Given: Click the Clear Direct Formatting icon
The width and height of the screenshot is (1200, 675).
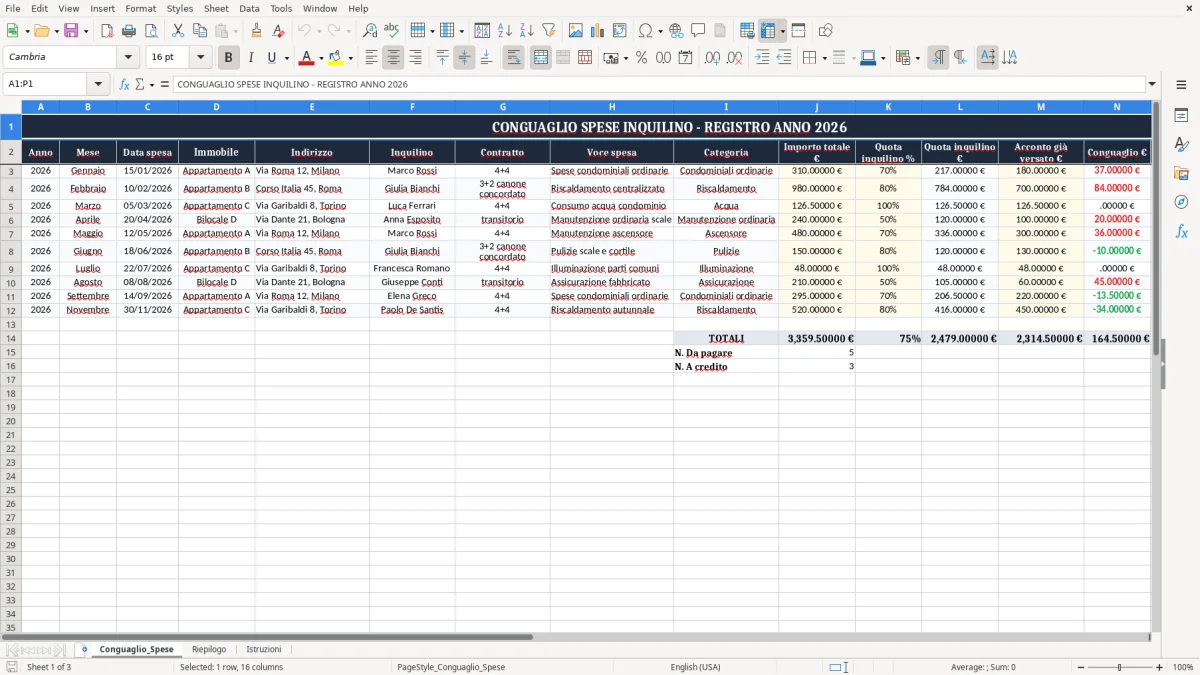Looking at the screenshot, I should point(278,31).
